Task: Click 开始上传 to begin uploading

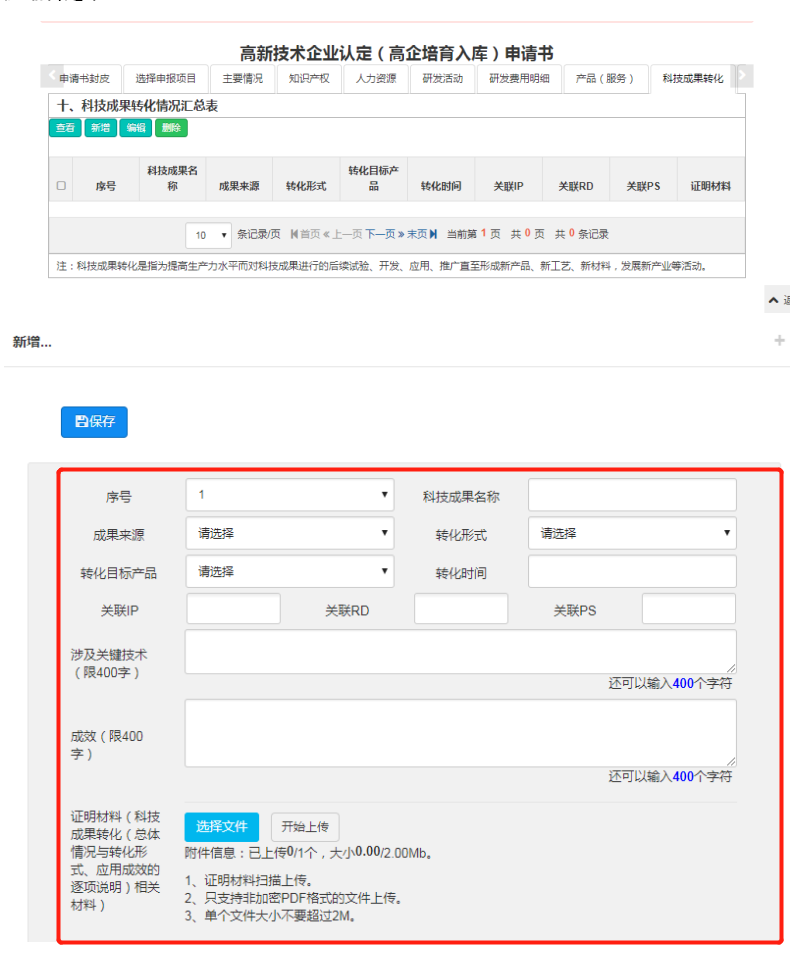Action: pyautogui.click(x=304, y=826)
